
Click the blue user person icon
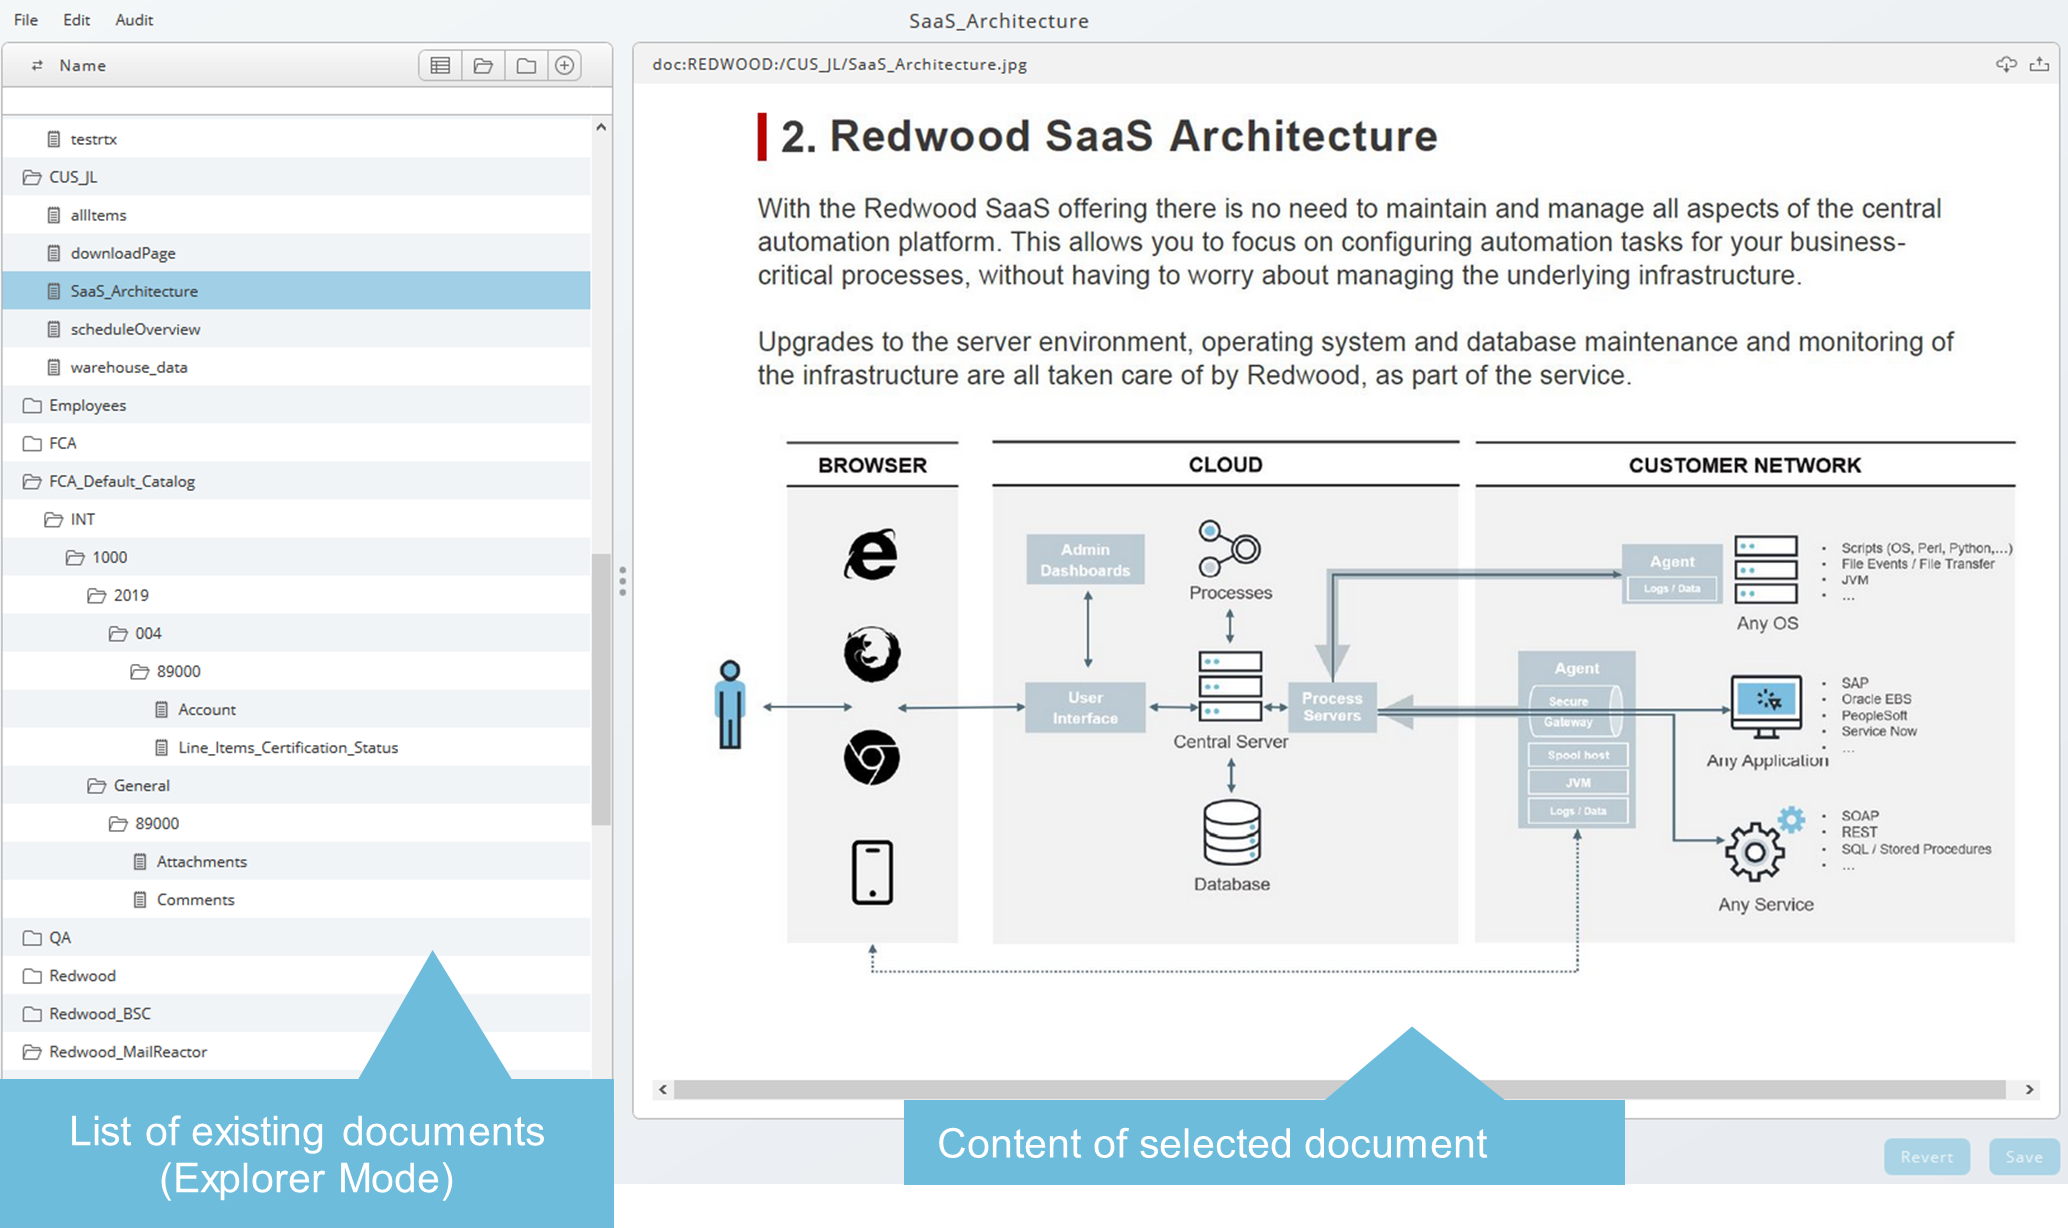tap(730, 704)
